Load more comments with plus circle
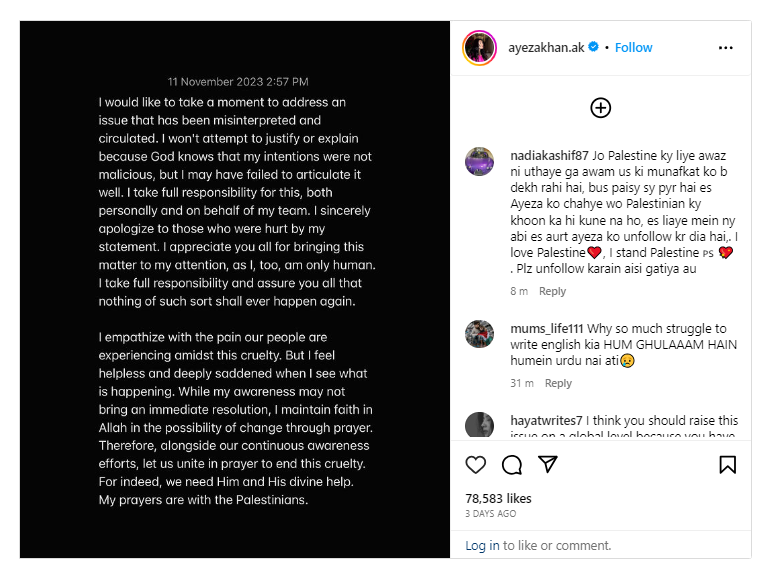This screenshot has width=759, height=579. (601, 108)
